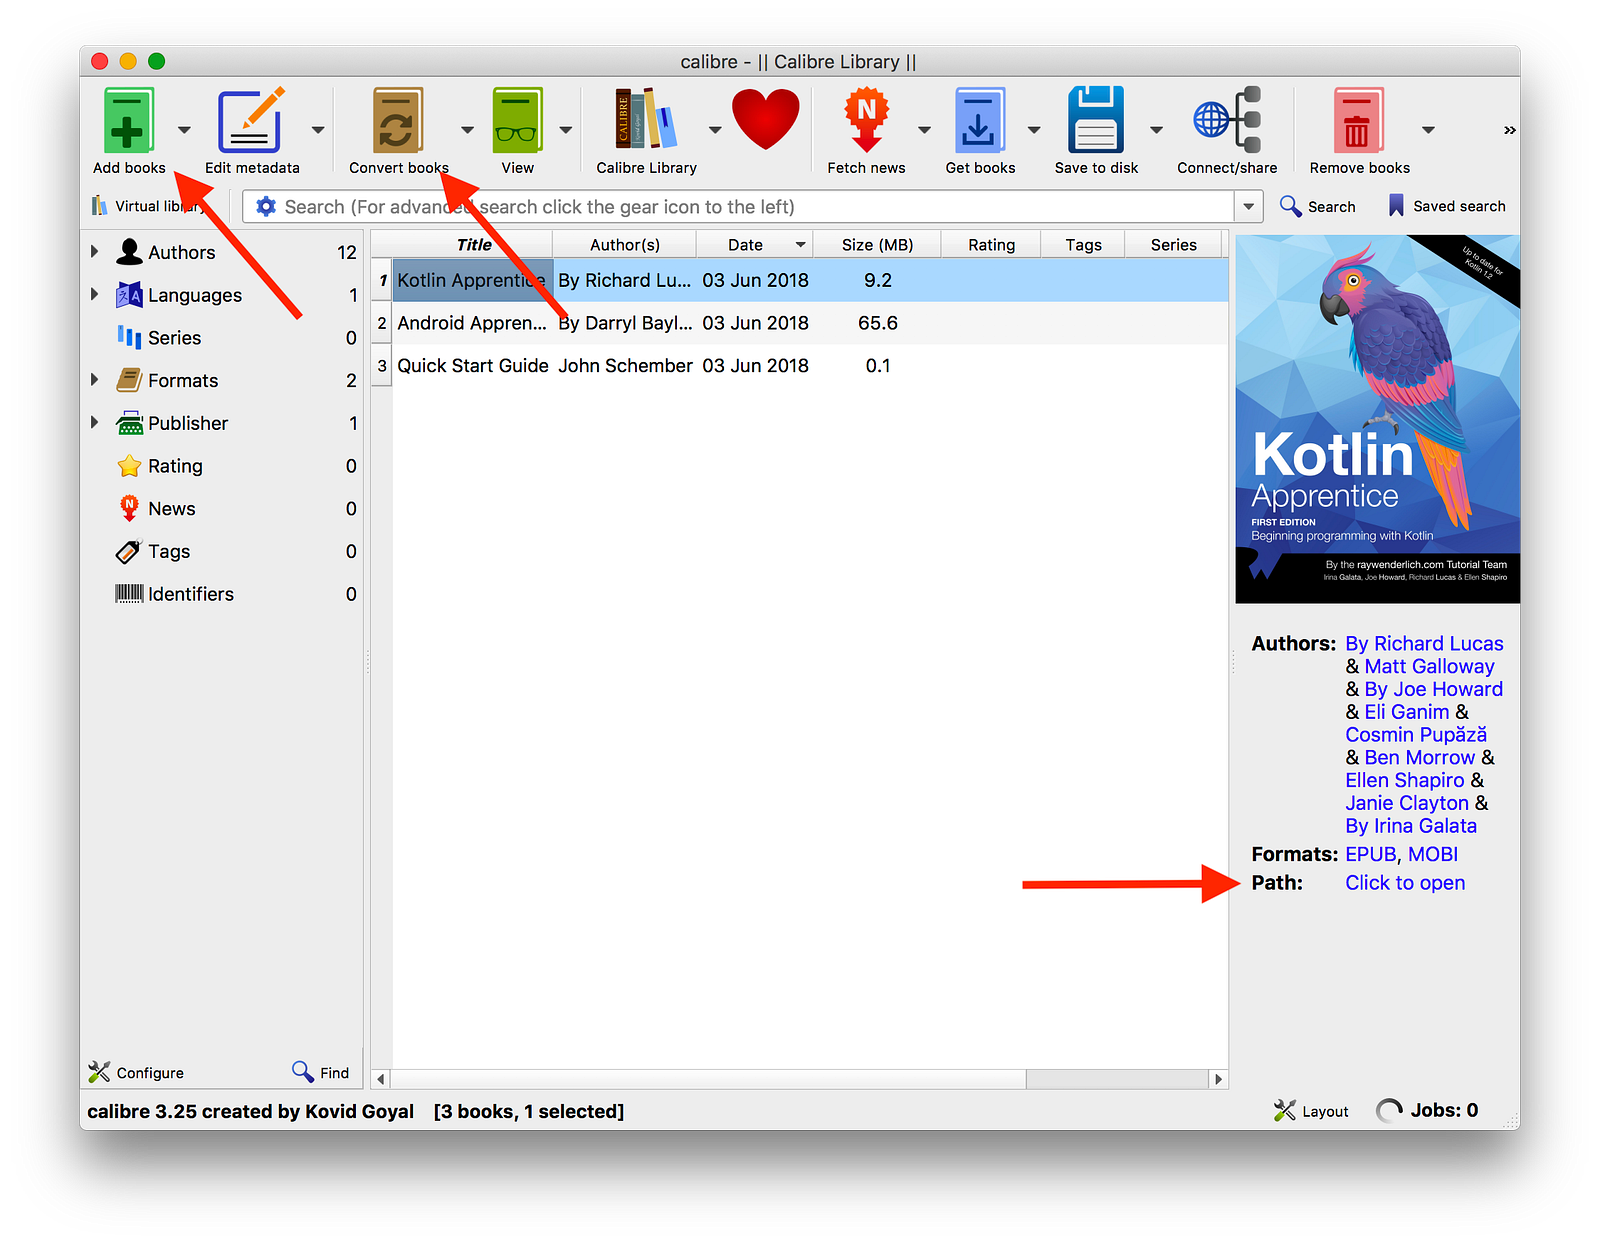This screenshot has width=1600, height=1244.
Task: Open Configure in tag browser
Action: click(x=136, y=1072)
